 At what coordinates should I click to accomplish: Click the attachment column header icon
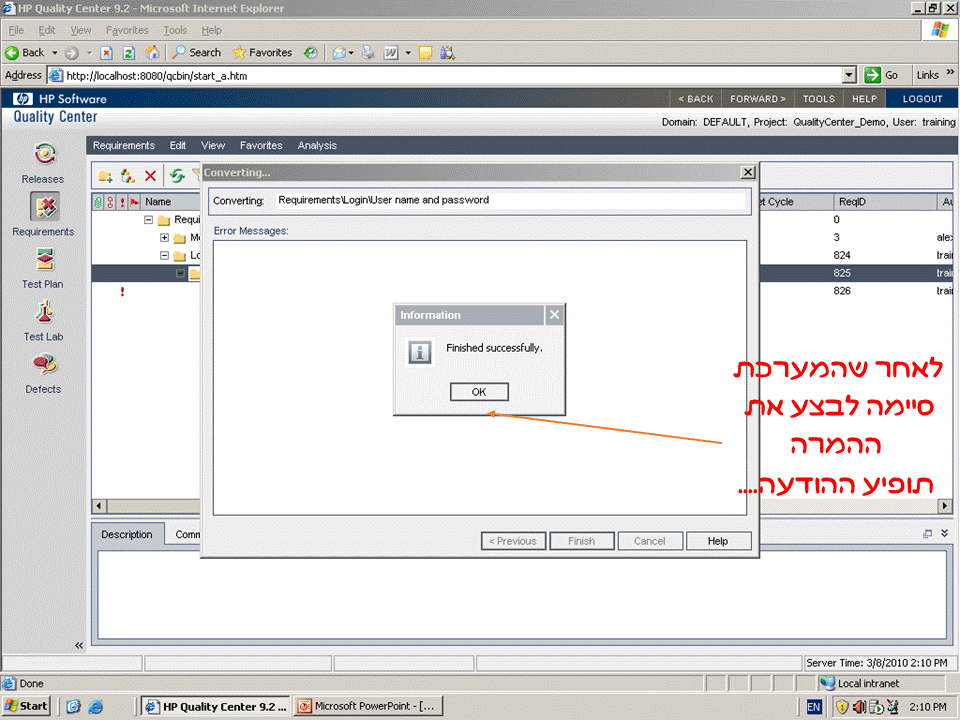pyautogui.click(x=98, y=201)
